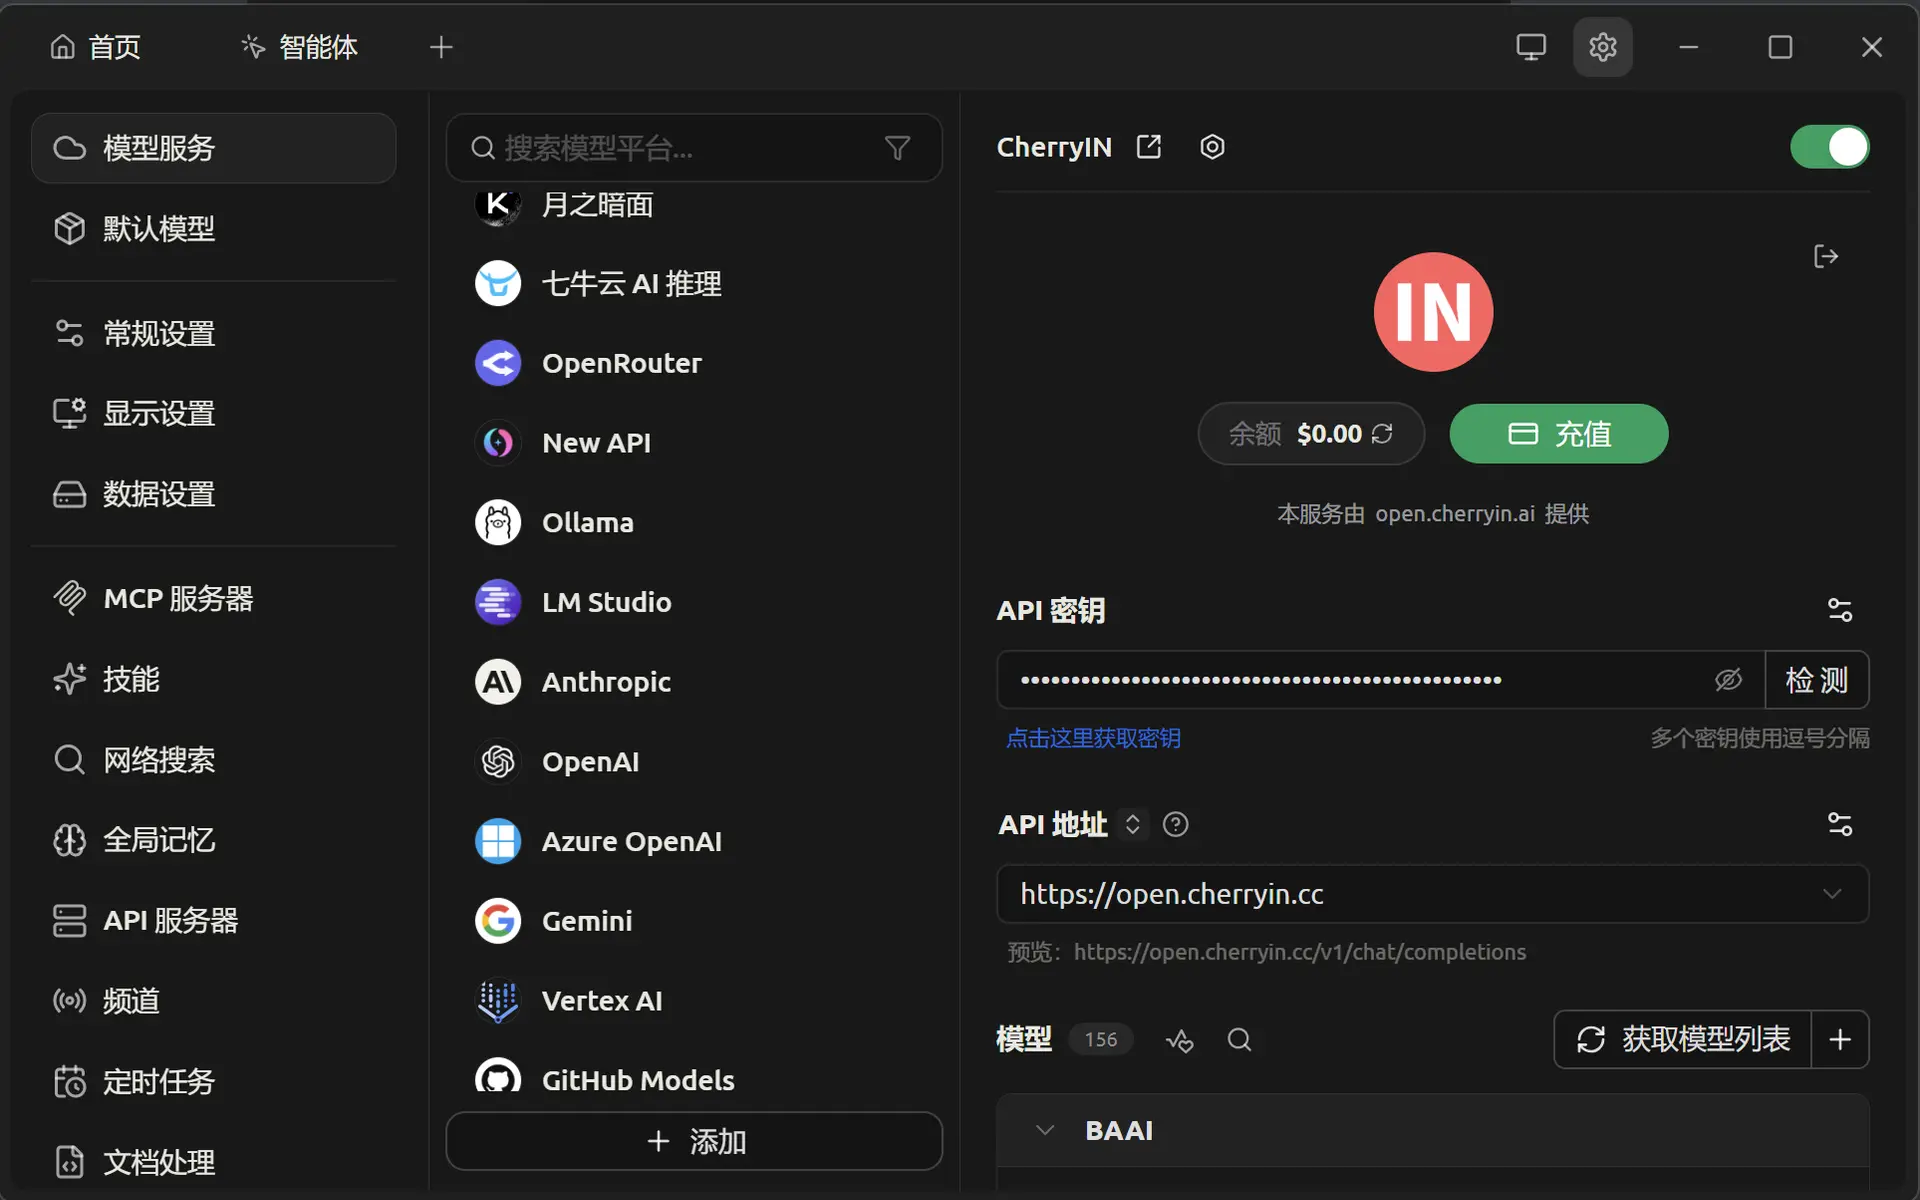Open CherryIN provider settings hexagon icon
The width and height of the screenshot is (1920, 1200).
point(1212,147)
